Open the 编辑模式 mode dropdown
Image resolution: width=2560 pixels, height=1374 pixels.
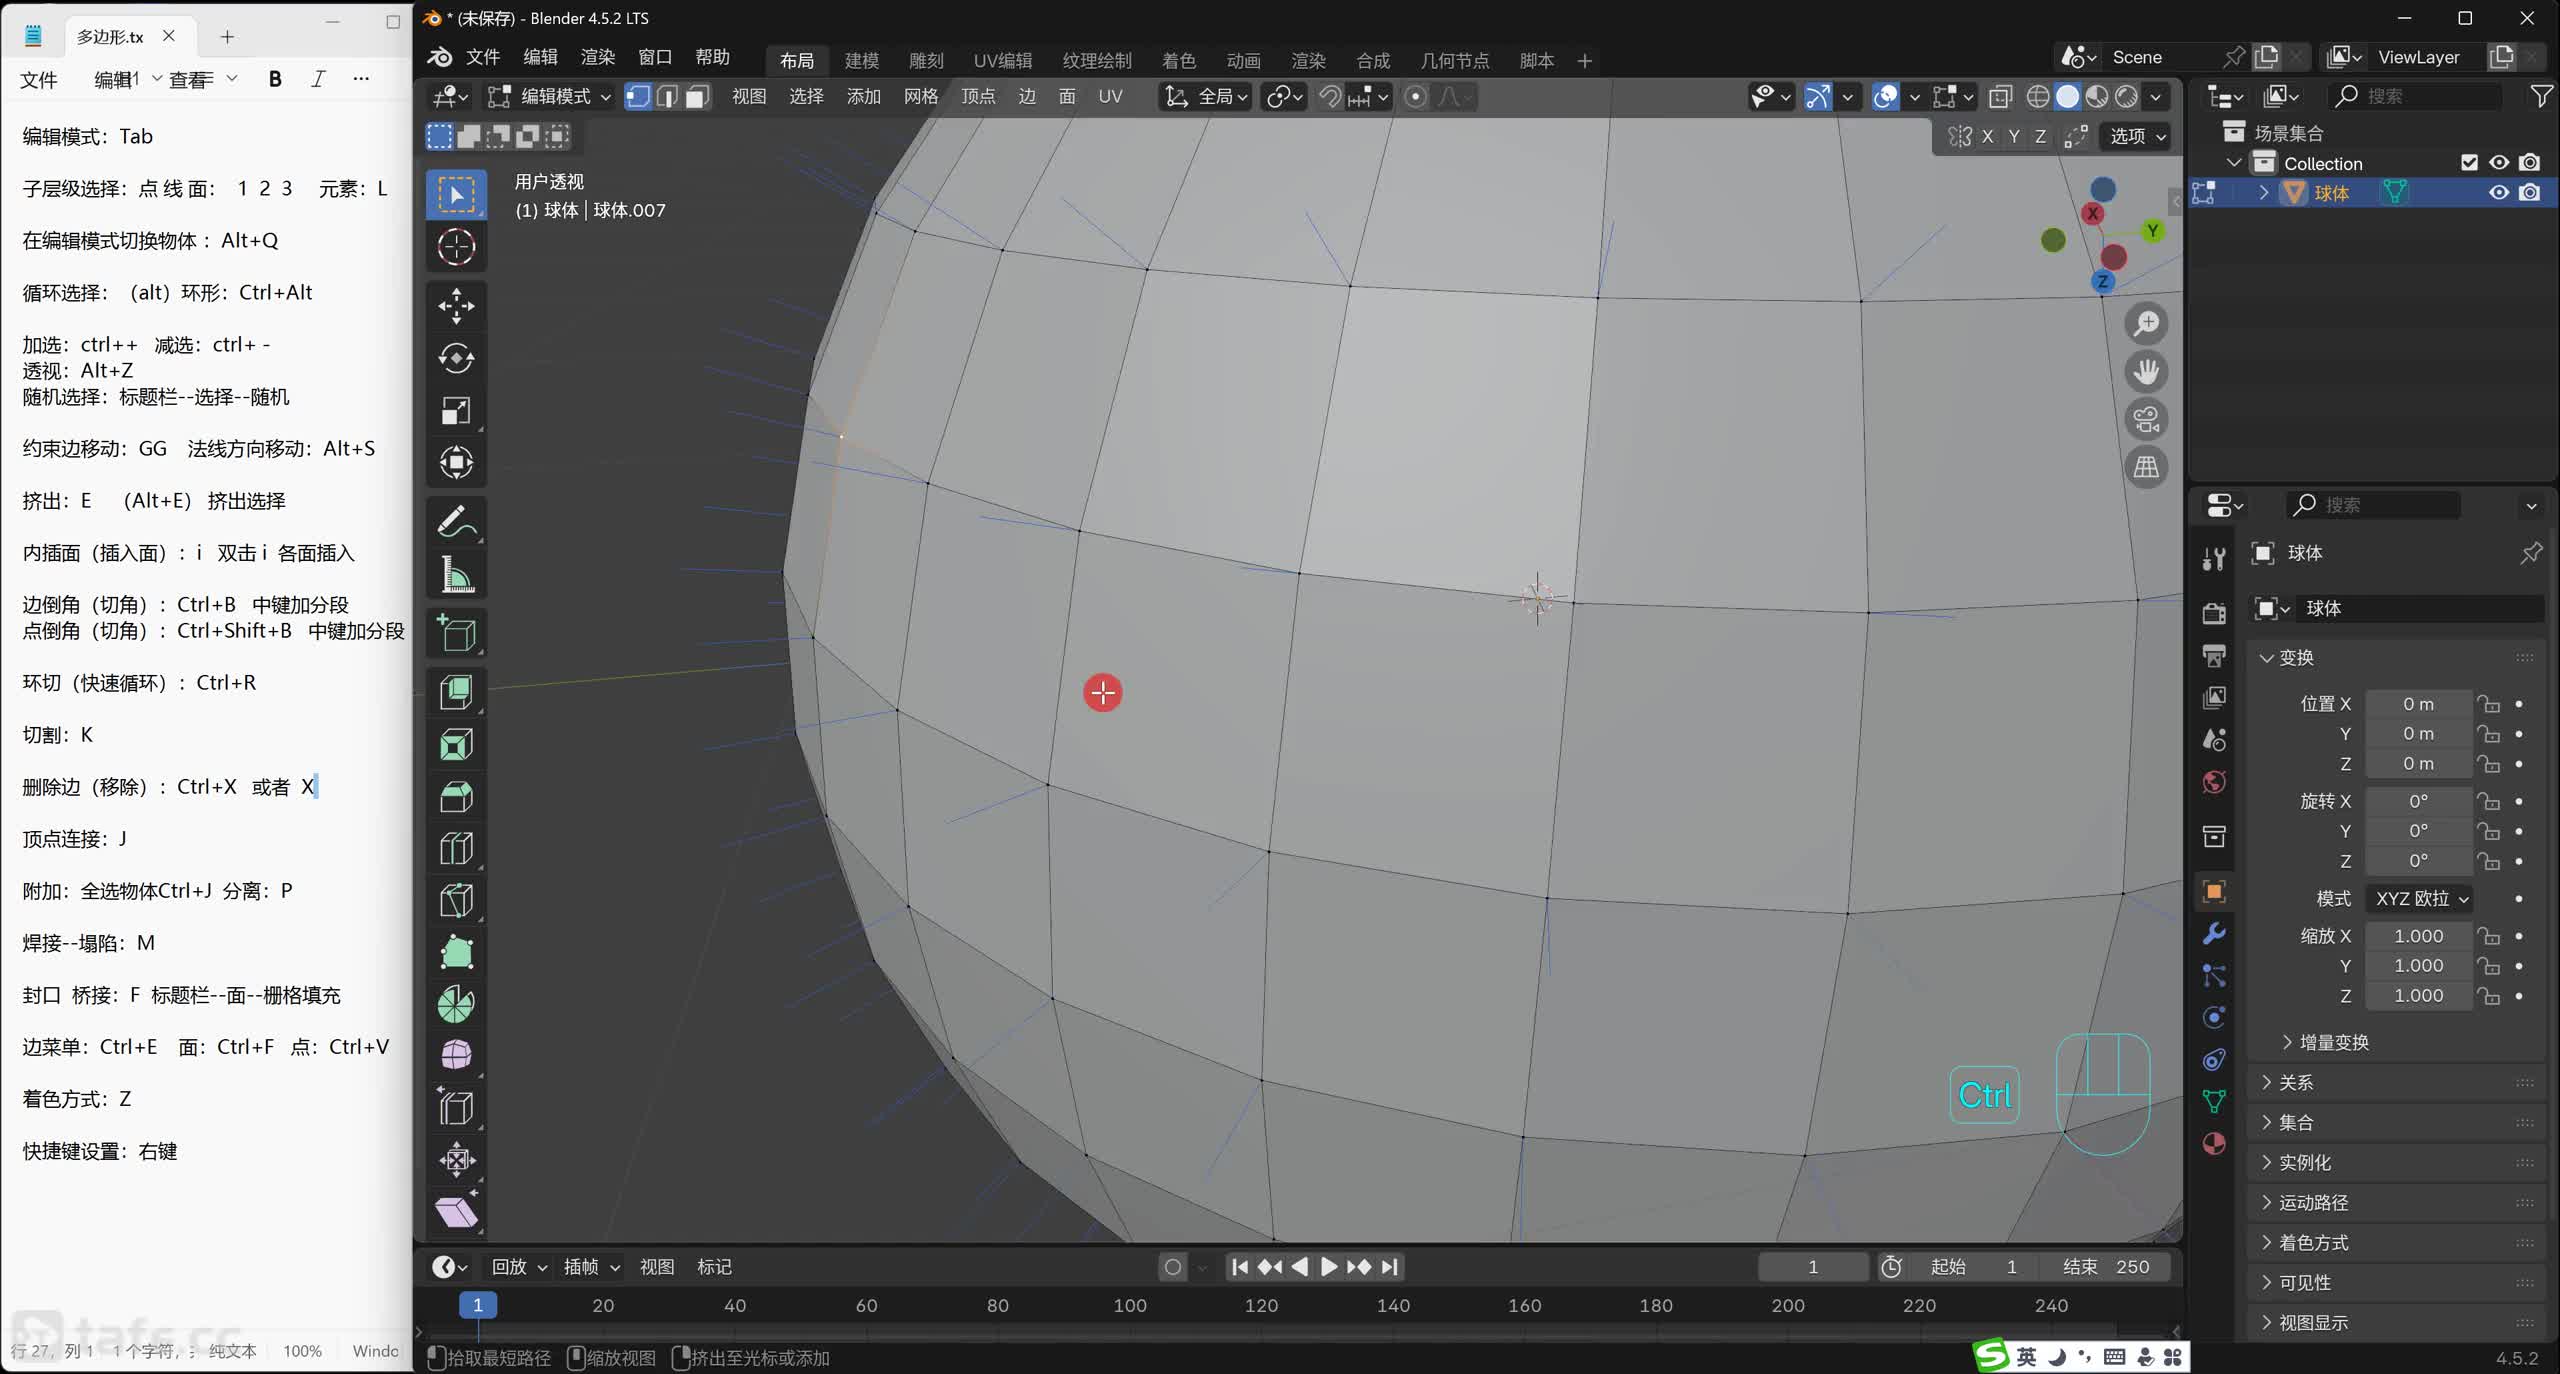[x=550, y=96]
